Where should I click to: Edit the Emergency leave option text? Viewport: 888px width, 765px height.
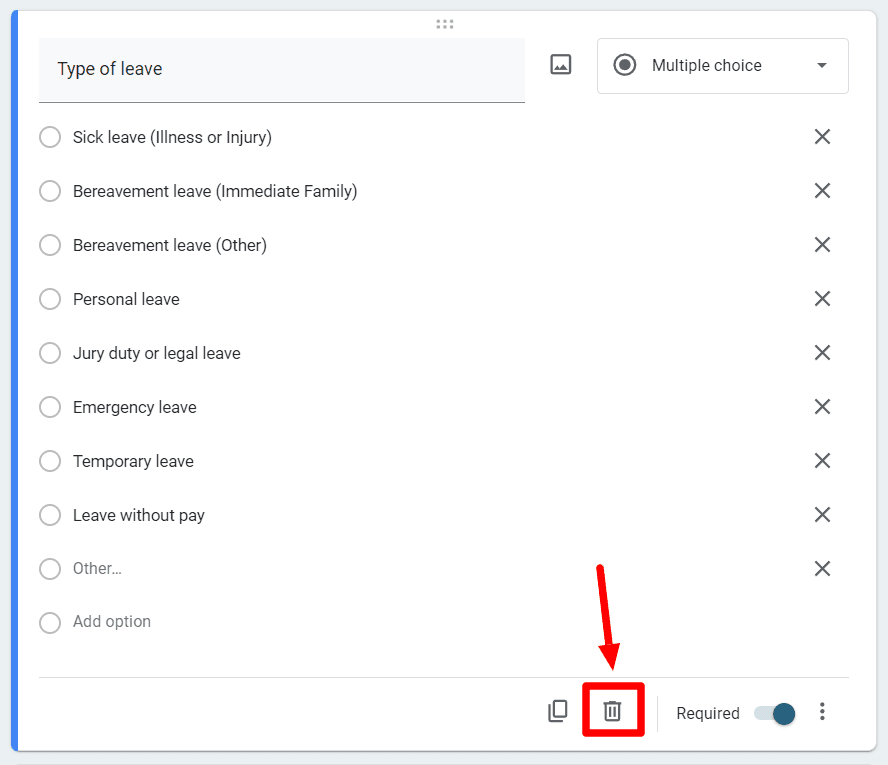(x=135, y=408)
